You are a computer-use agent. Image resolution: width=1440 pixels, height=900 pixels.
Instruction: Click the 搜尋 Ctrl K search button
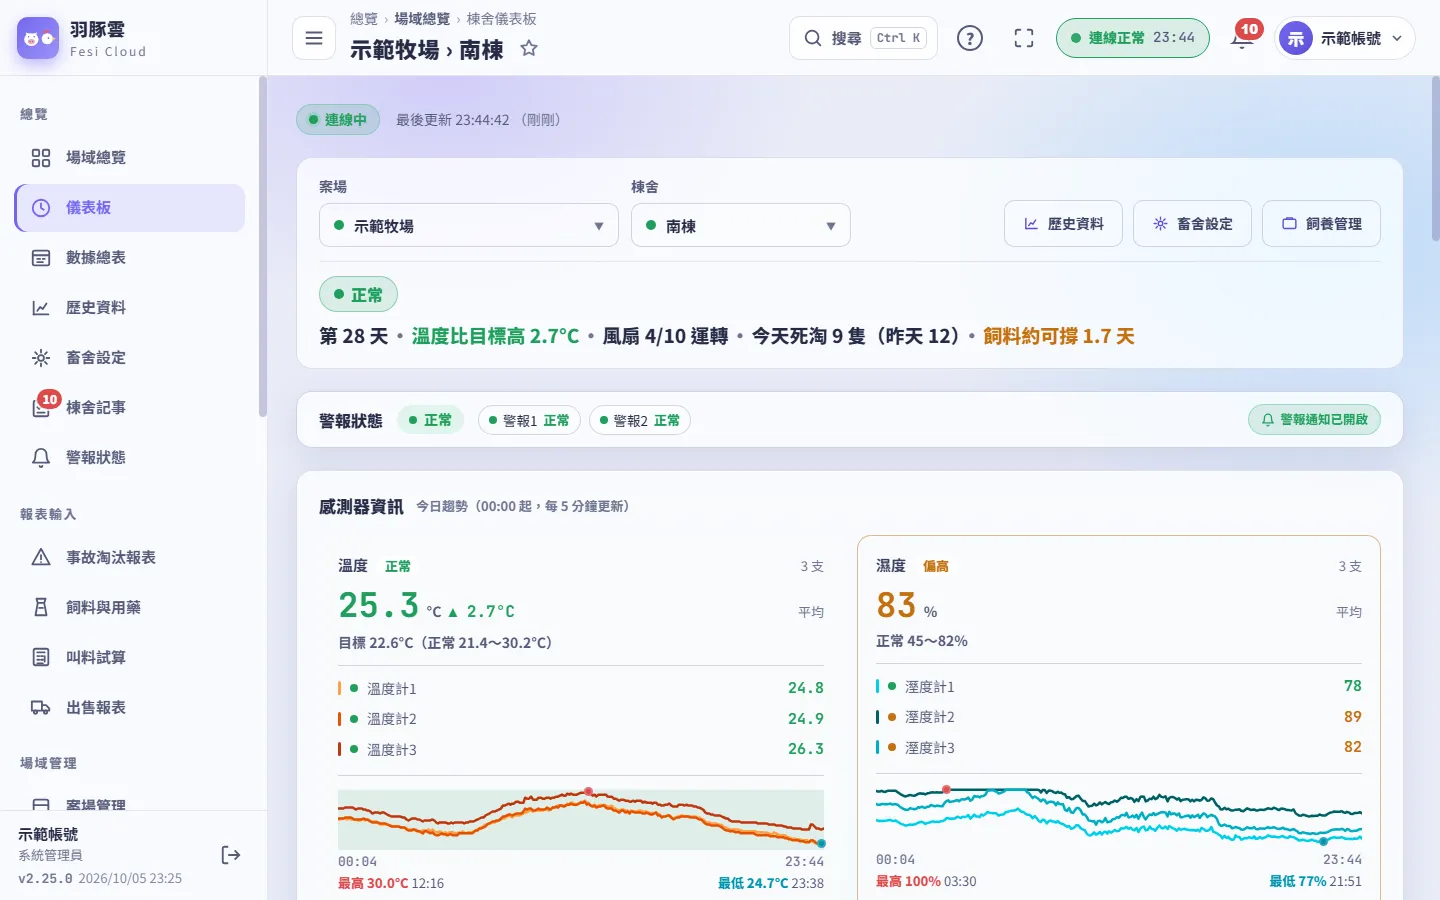[x=863, y=38]
